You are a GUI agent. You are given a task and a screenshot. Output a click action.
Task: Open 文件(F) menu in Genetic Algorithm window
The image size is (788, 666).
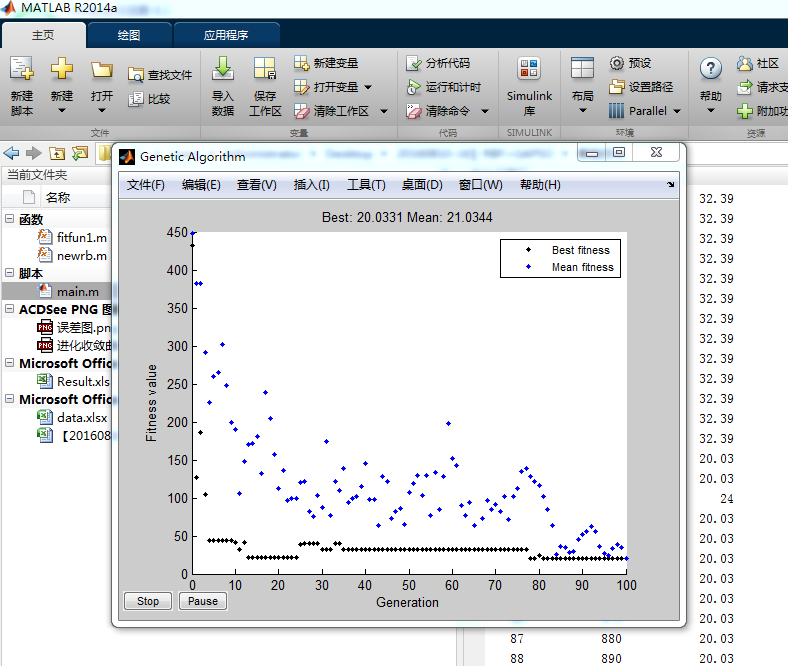click(146, 185)
